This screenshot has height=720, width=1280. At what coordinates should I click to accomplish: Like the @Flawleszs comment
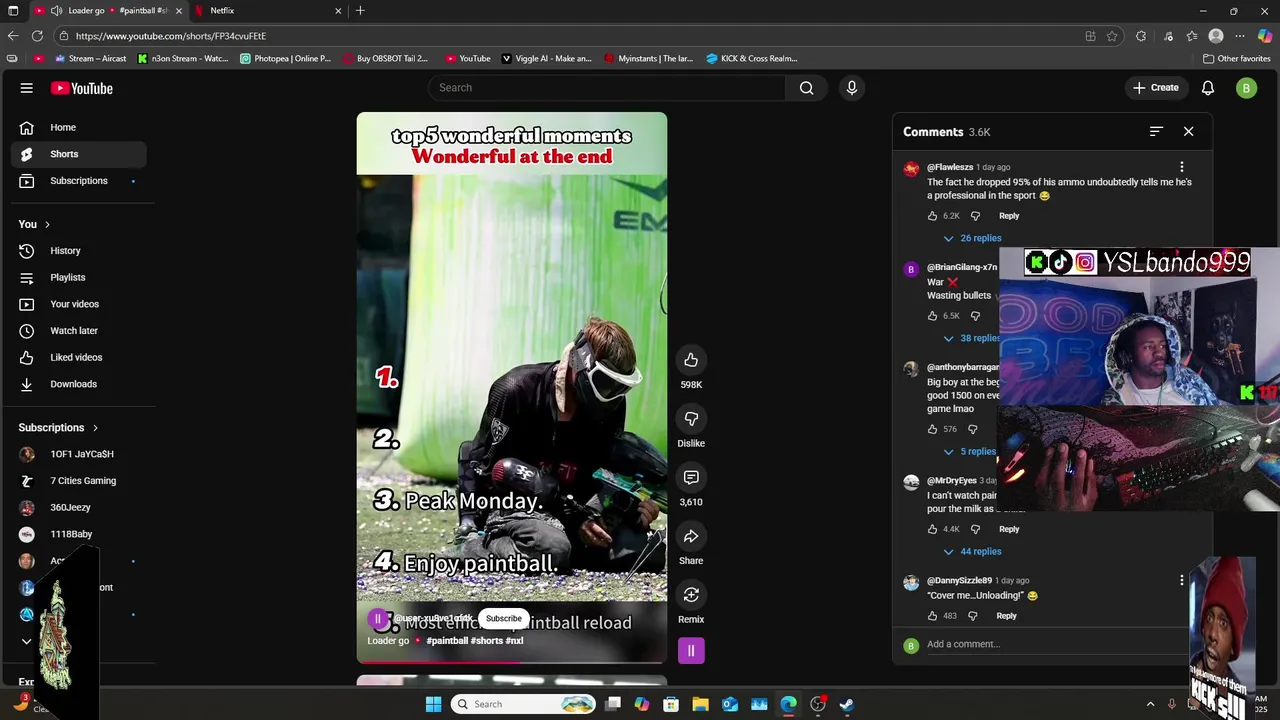coord(933,216)
